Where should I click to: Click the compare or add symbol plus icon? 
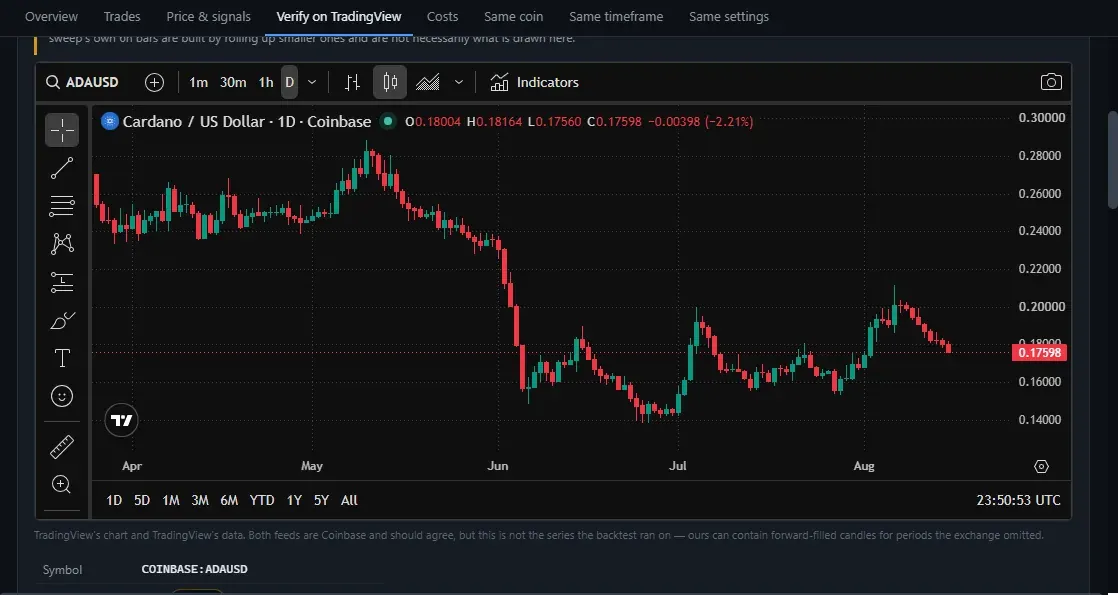point(154,82)
